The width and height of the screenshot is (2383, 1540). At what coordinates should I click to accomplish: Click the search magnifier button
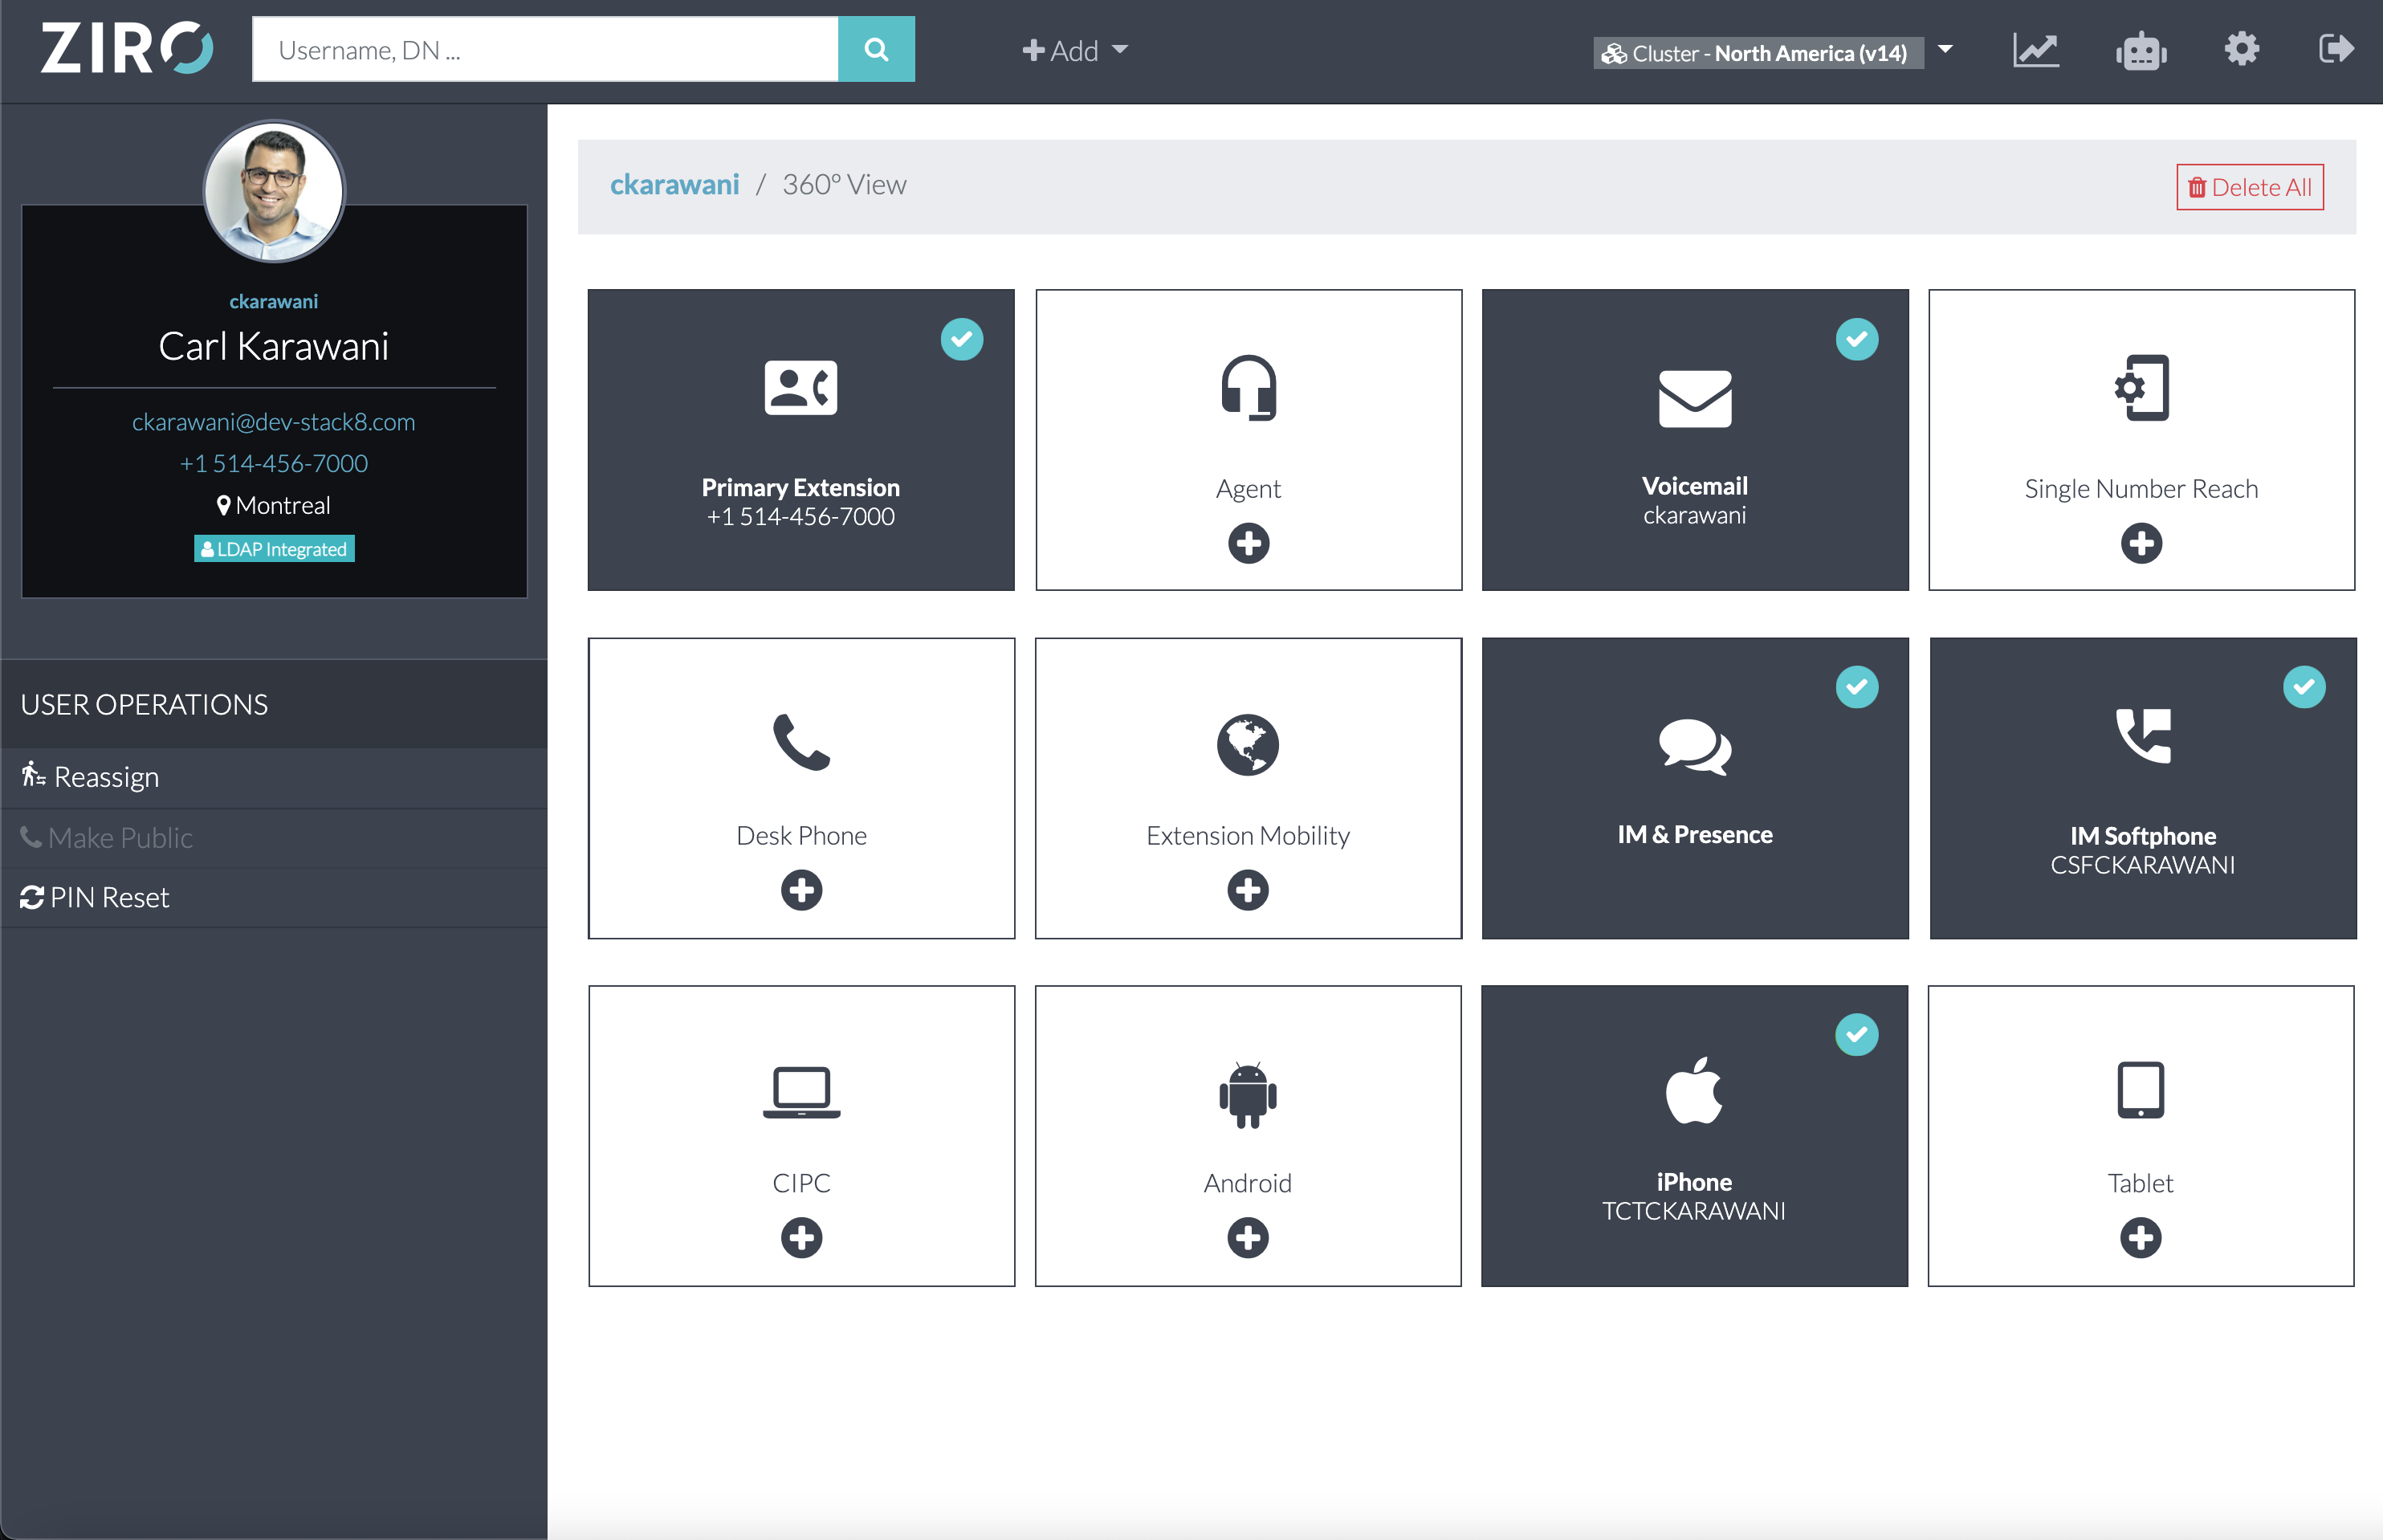[x=876, y=48]
